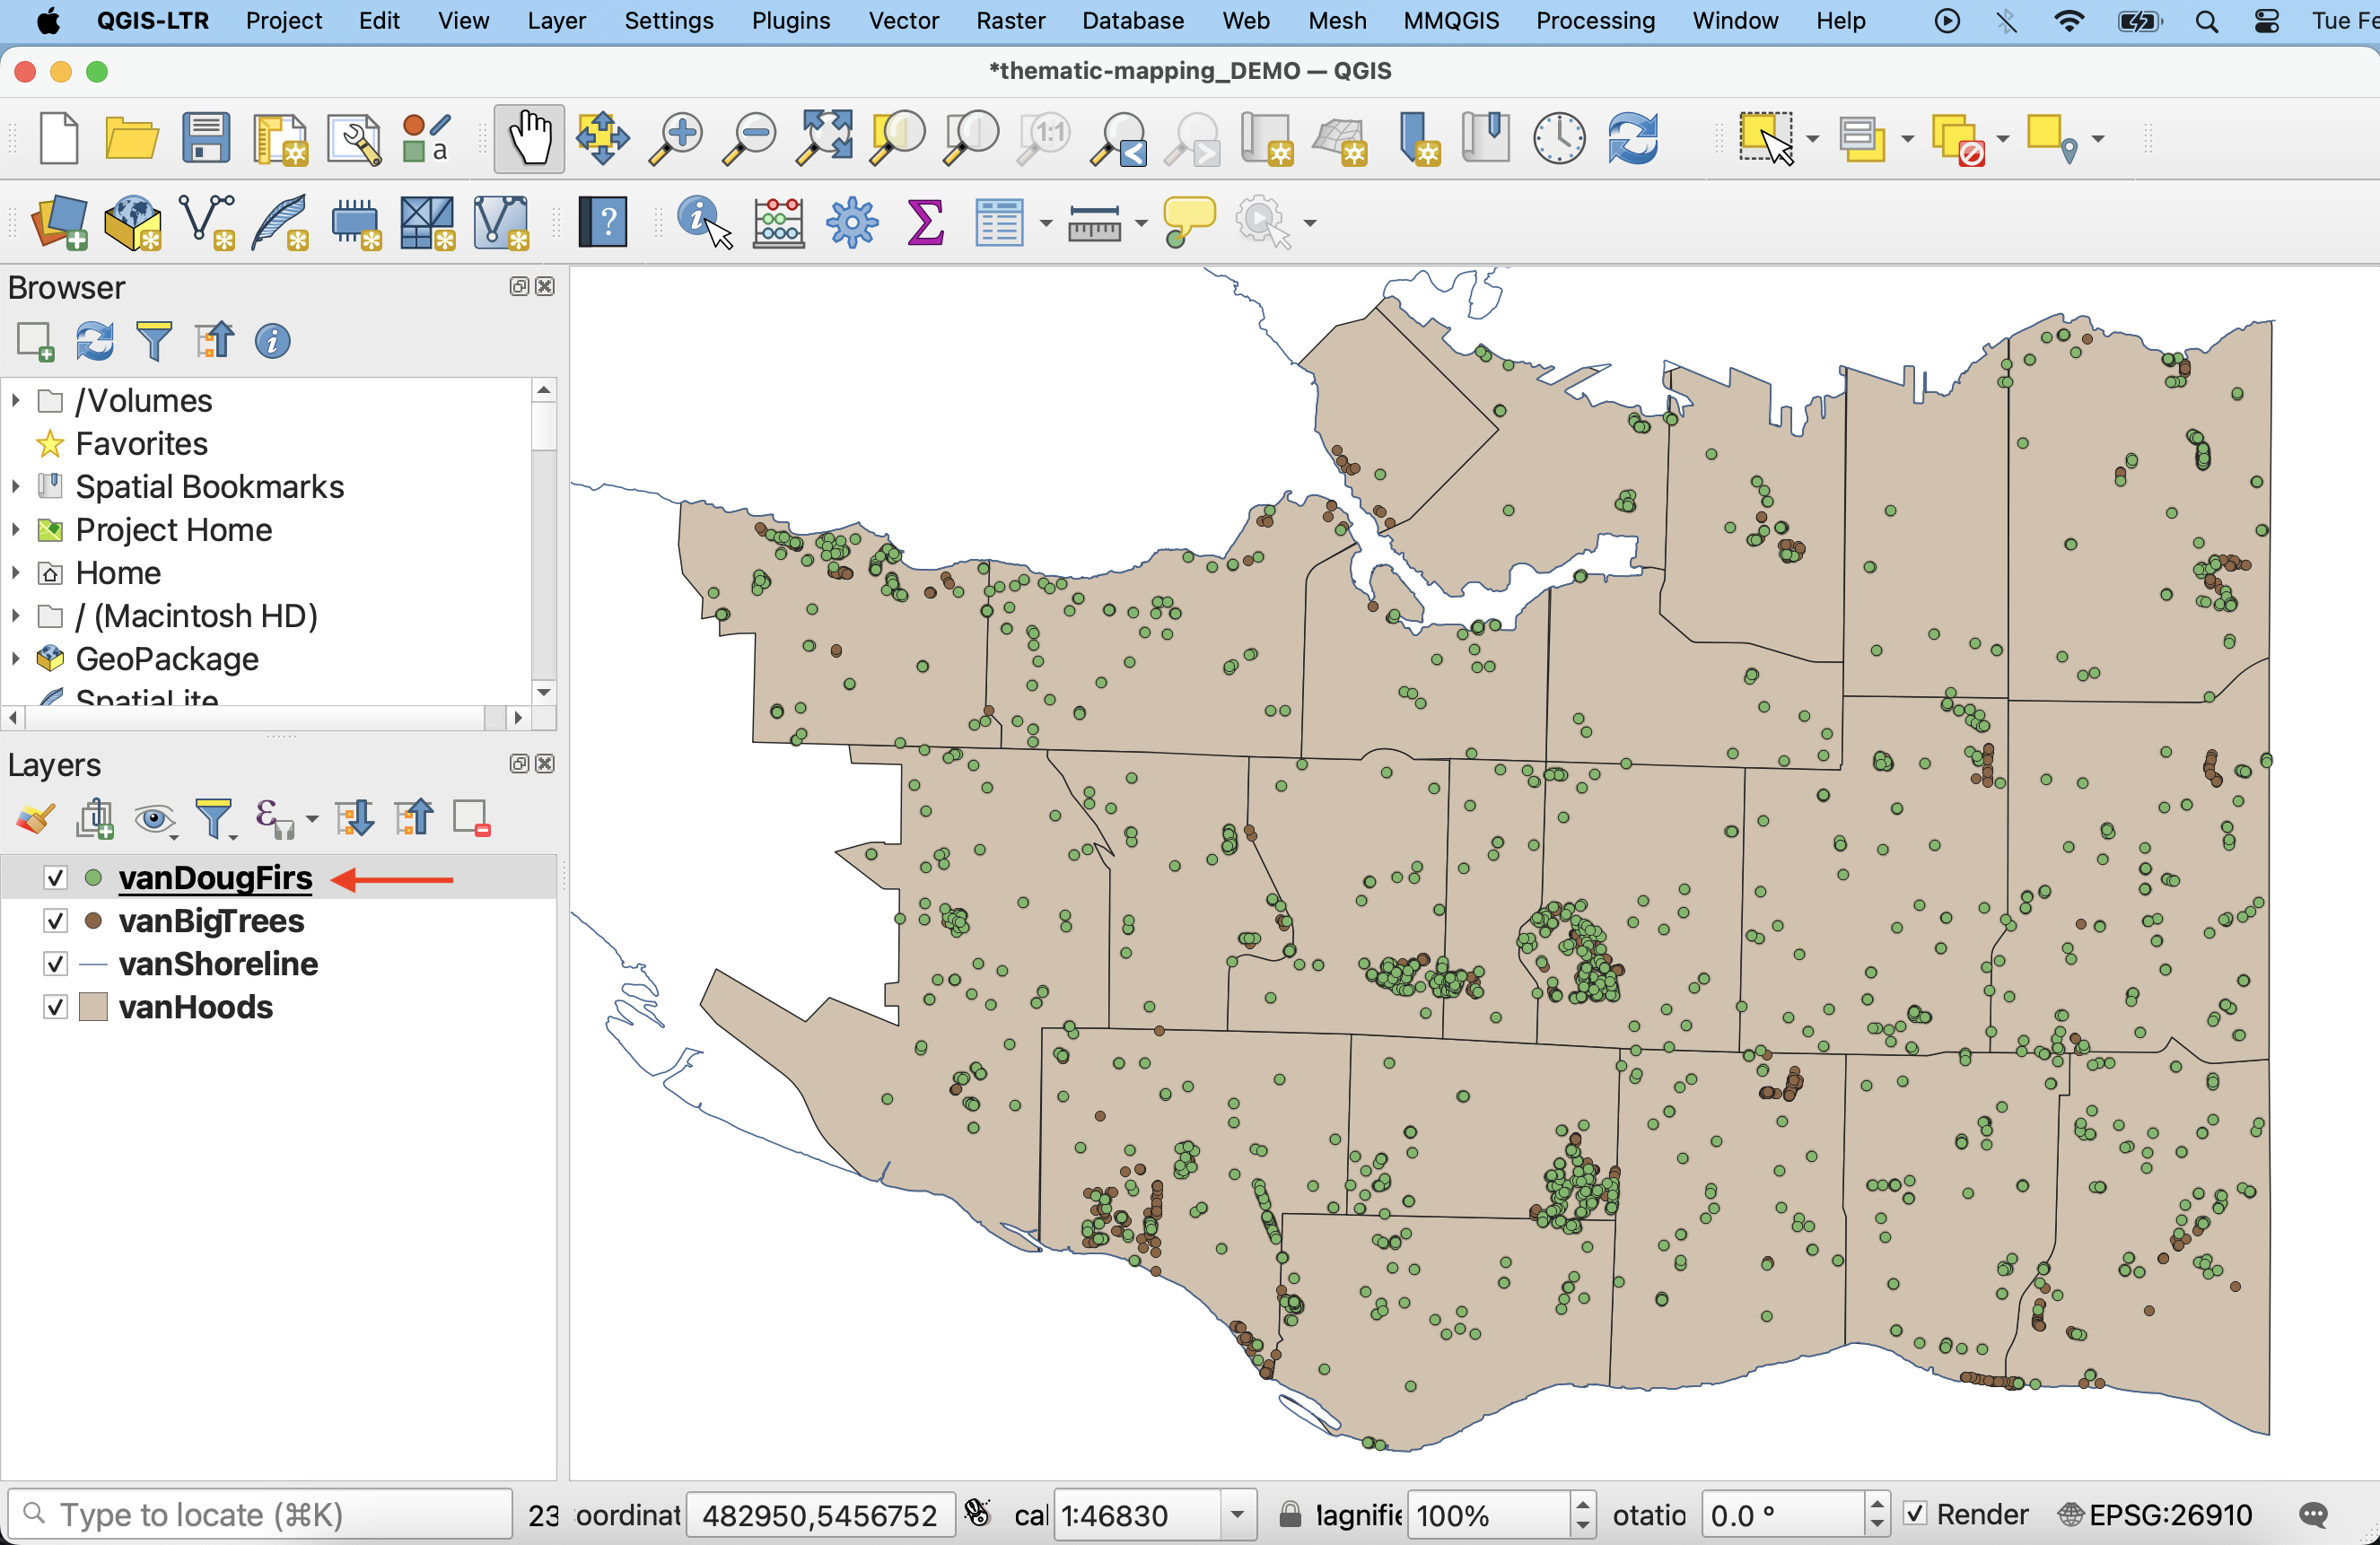Click the Statistical Summary sigma icon
This screenshot has width=2380, height=1545.
[925, 222]
